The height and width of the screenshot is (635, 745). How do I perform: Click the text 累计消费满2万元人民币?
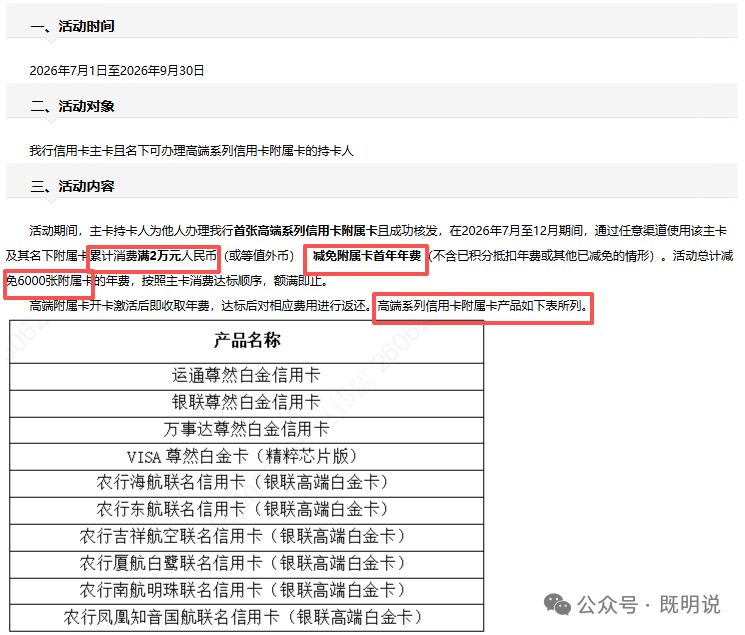(x=153, y=256)
